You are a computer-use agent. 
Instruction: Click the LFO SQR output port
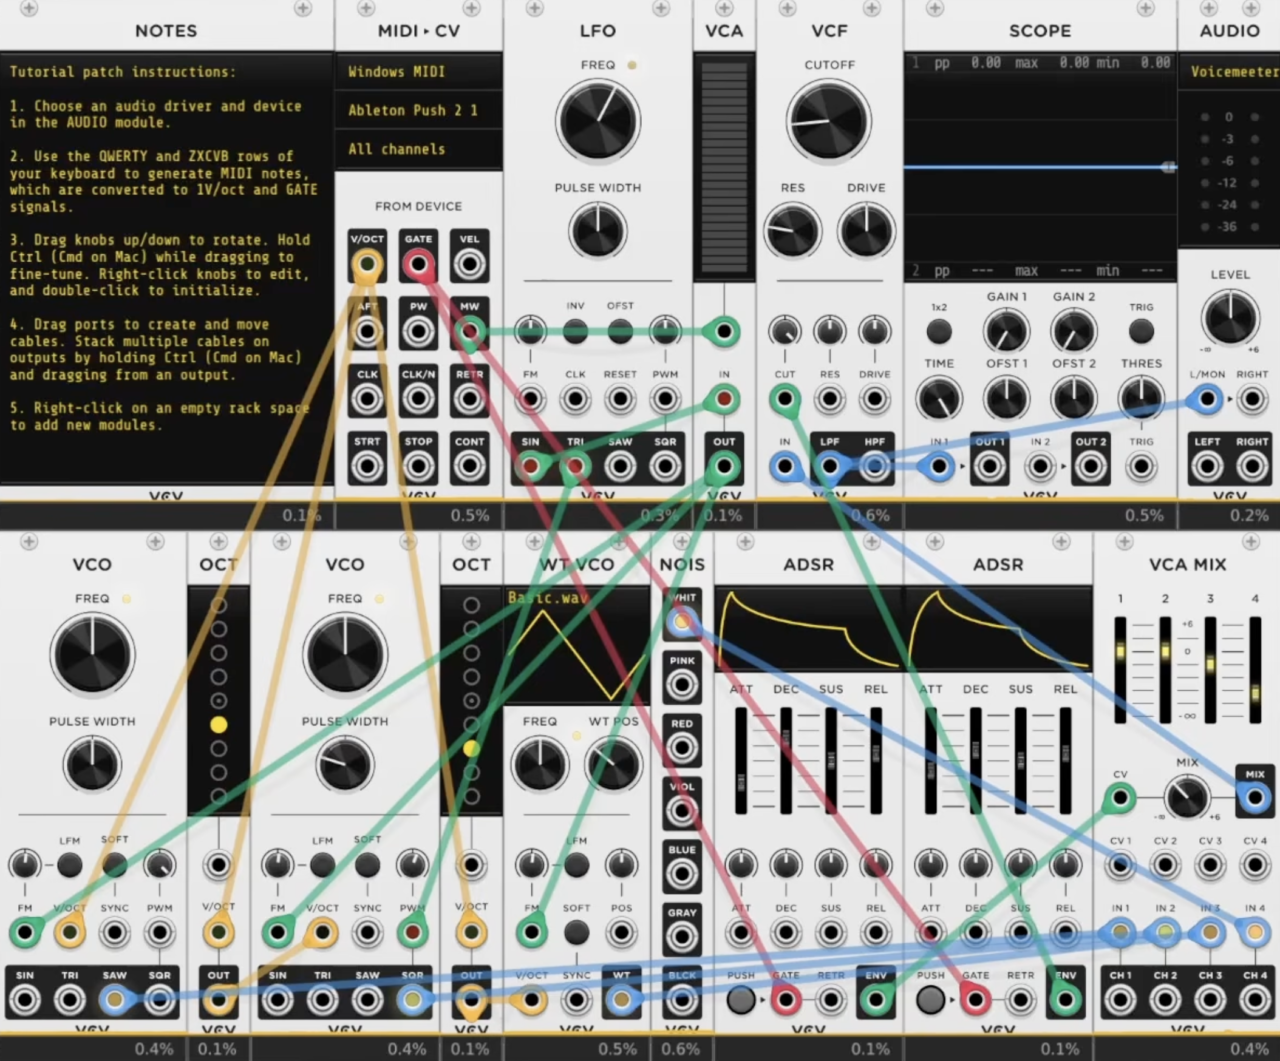click(x=665, y=466)
